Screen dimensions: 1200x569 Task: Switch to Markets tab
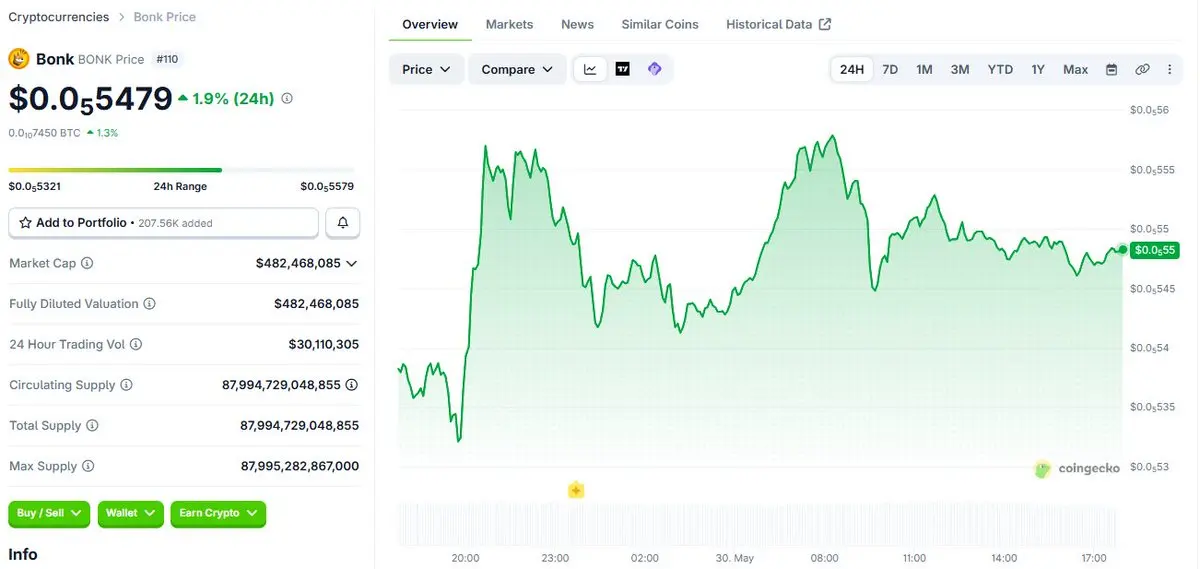[509, 24]
